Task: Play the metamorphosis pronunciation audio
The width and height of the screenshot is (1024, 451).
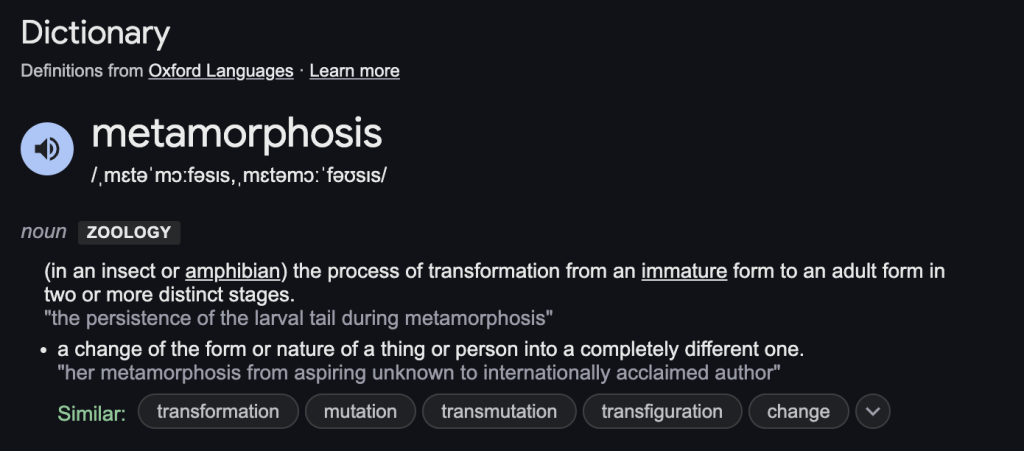Action: 47,149
